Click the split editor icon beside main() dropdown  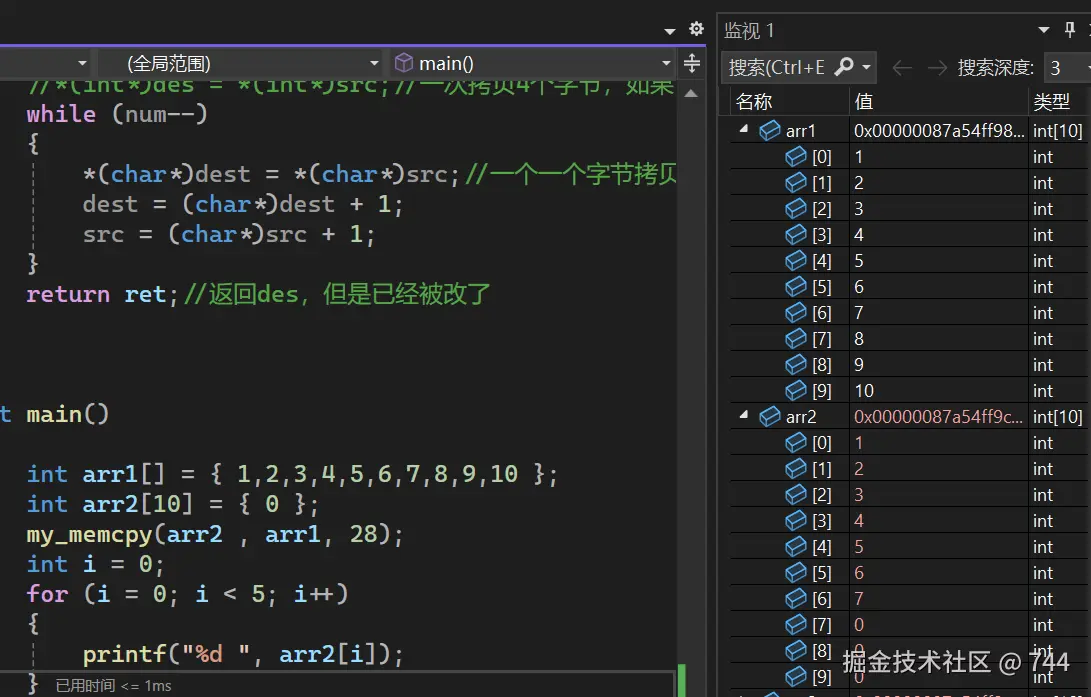point(690,63)
